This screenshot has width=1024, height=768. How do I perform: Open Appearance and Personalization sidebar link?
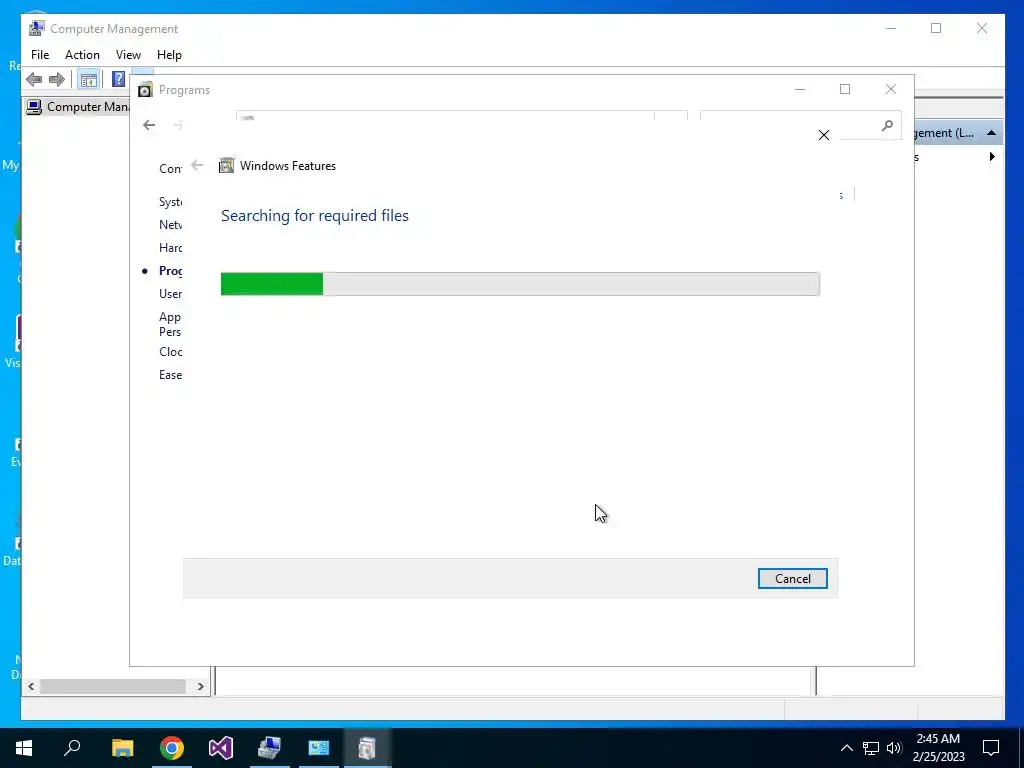[170, 324]
